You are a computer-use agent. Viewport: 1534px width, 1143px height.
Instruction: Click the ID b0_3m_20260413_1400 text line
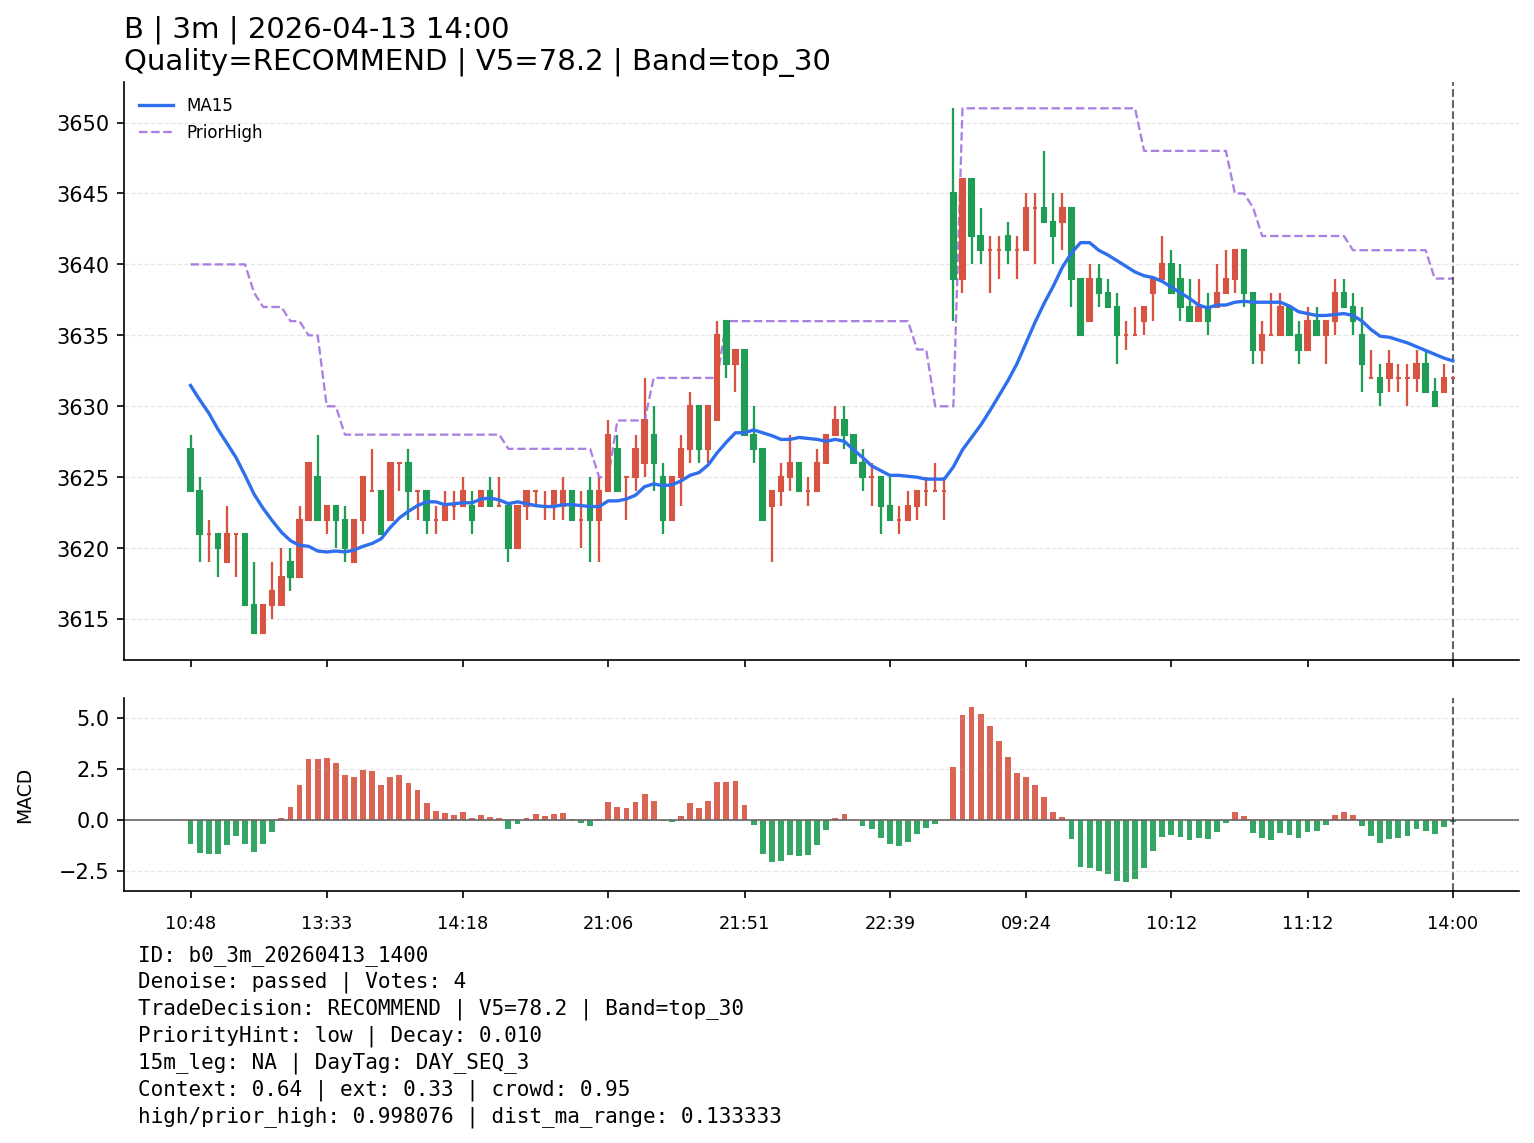tap(283, 955)
